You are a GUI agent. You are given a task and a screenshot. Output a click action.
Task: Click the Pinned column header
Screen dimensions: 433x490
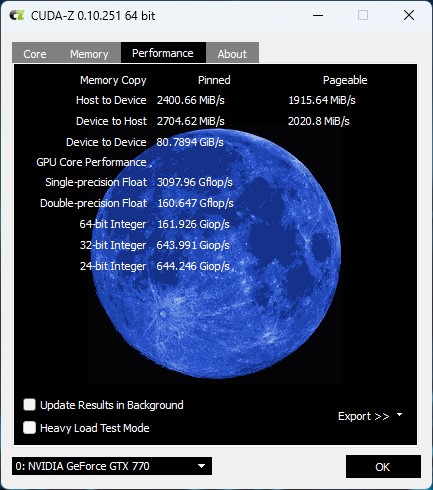click(214, 80)
